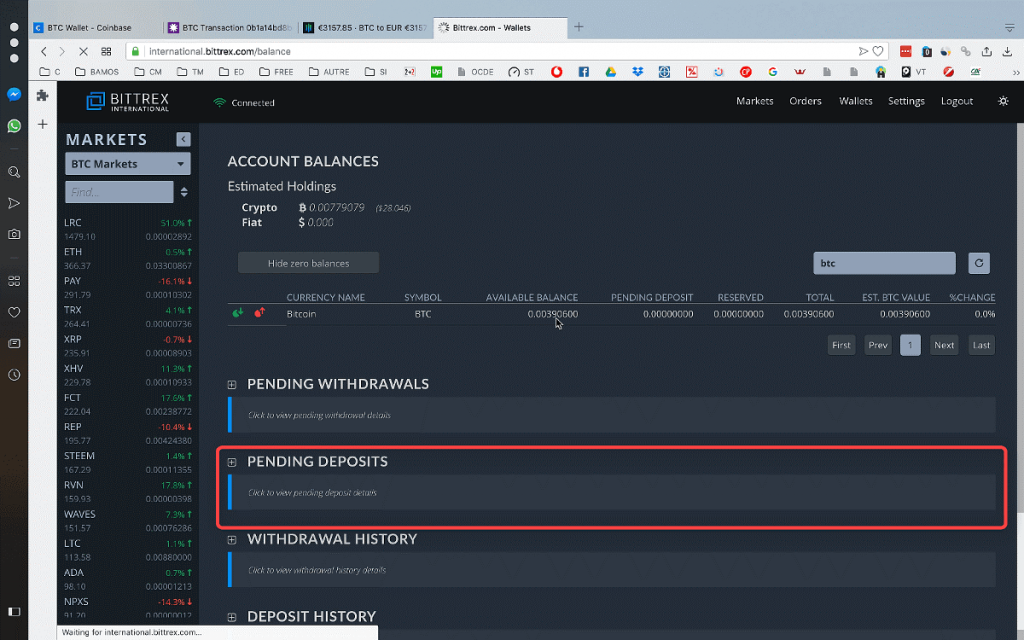Select the XRP market row

[x=128, y=346]
